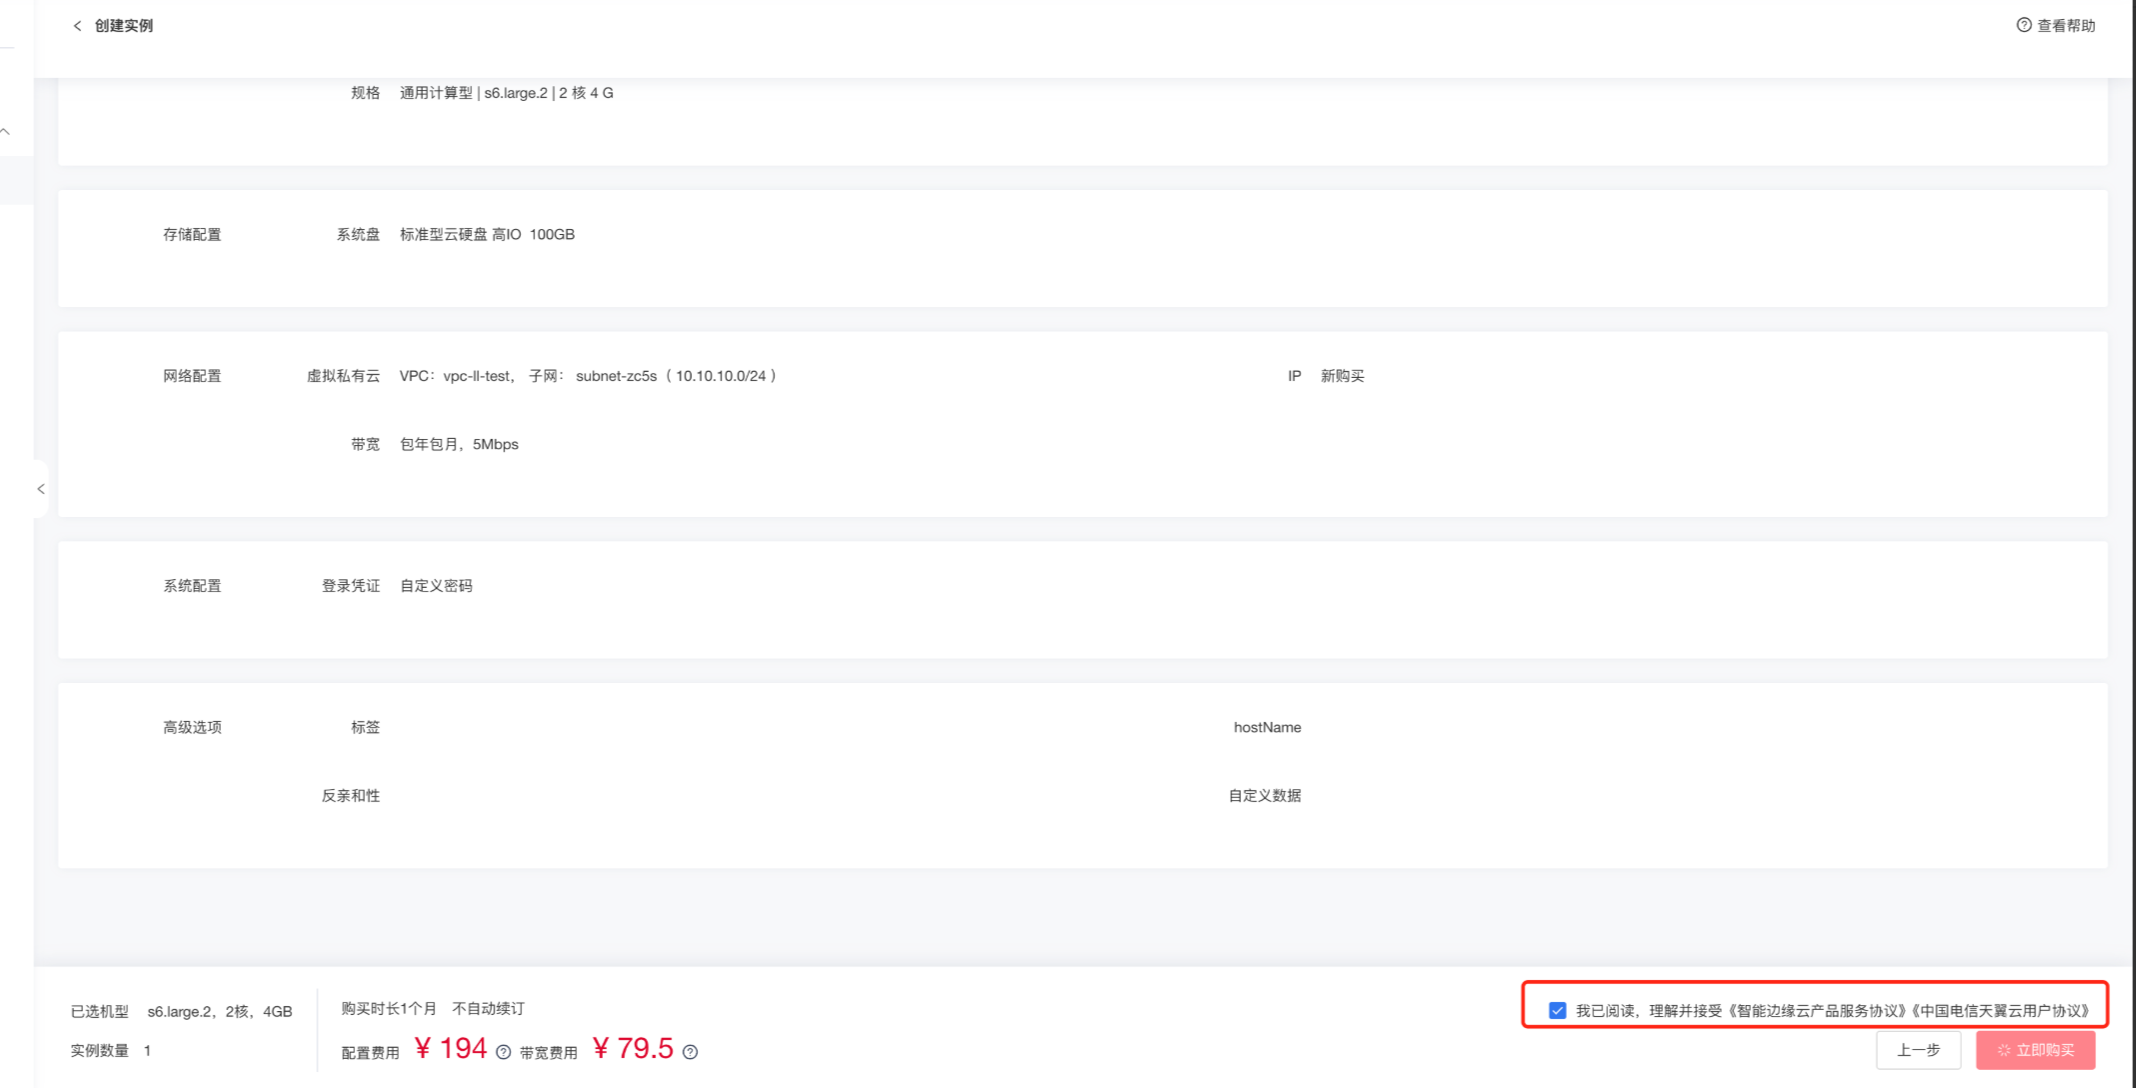Click the help icon next to ¥194
2136x1088 pixels.
(503, 1052)
